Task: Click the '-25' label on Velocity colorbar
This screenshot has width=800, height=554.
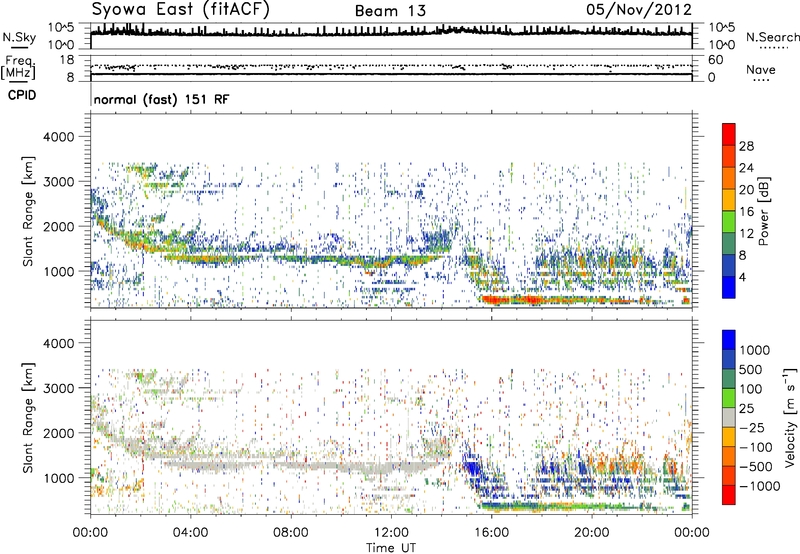Action: pos(754,427)
